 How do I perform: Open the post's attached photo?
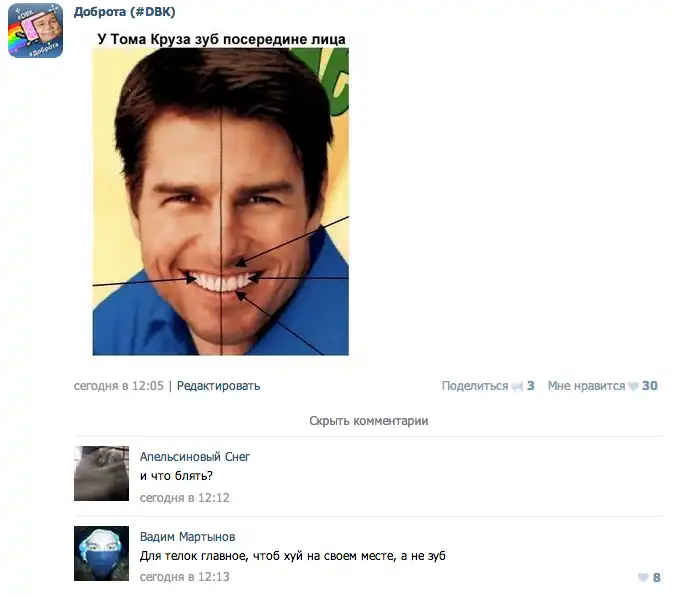tap(220, 201)
